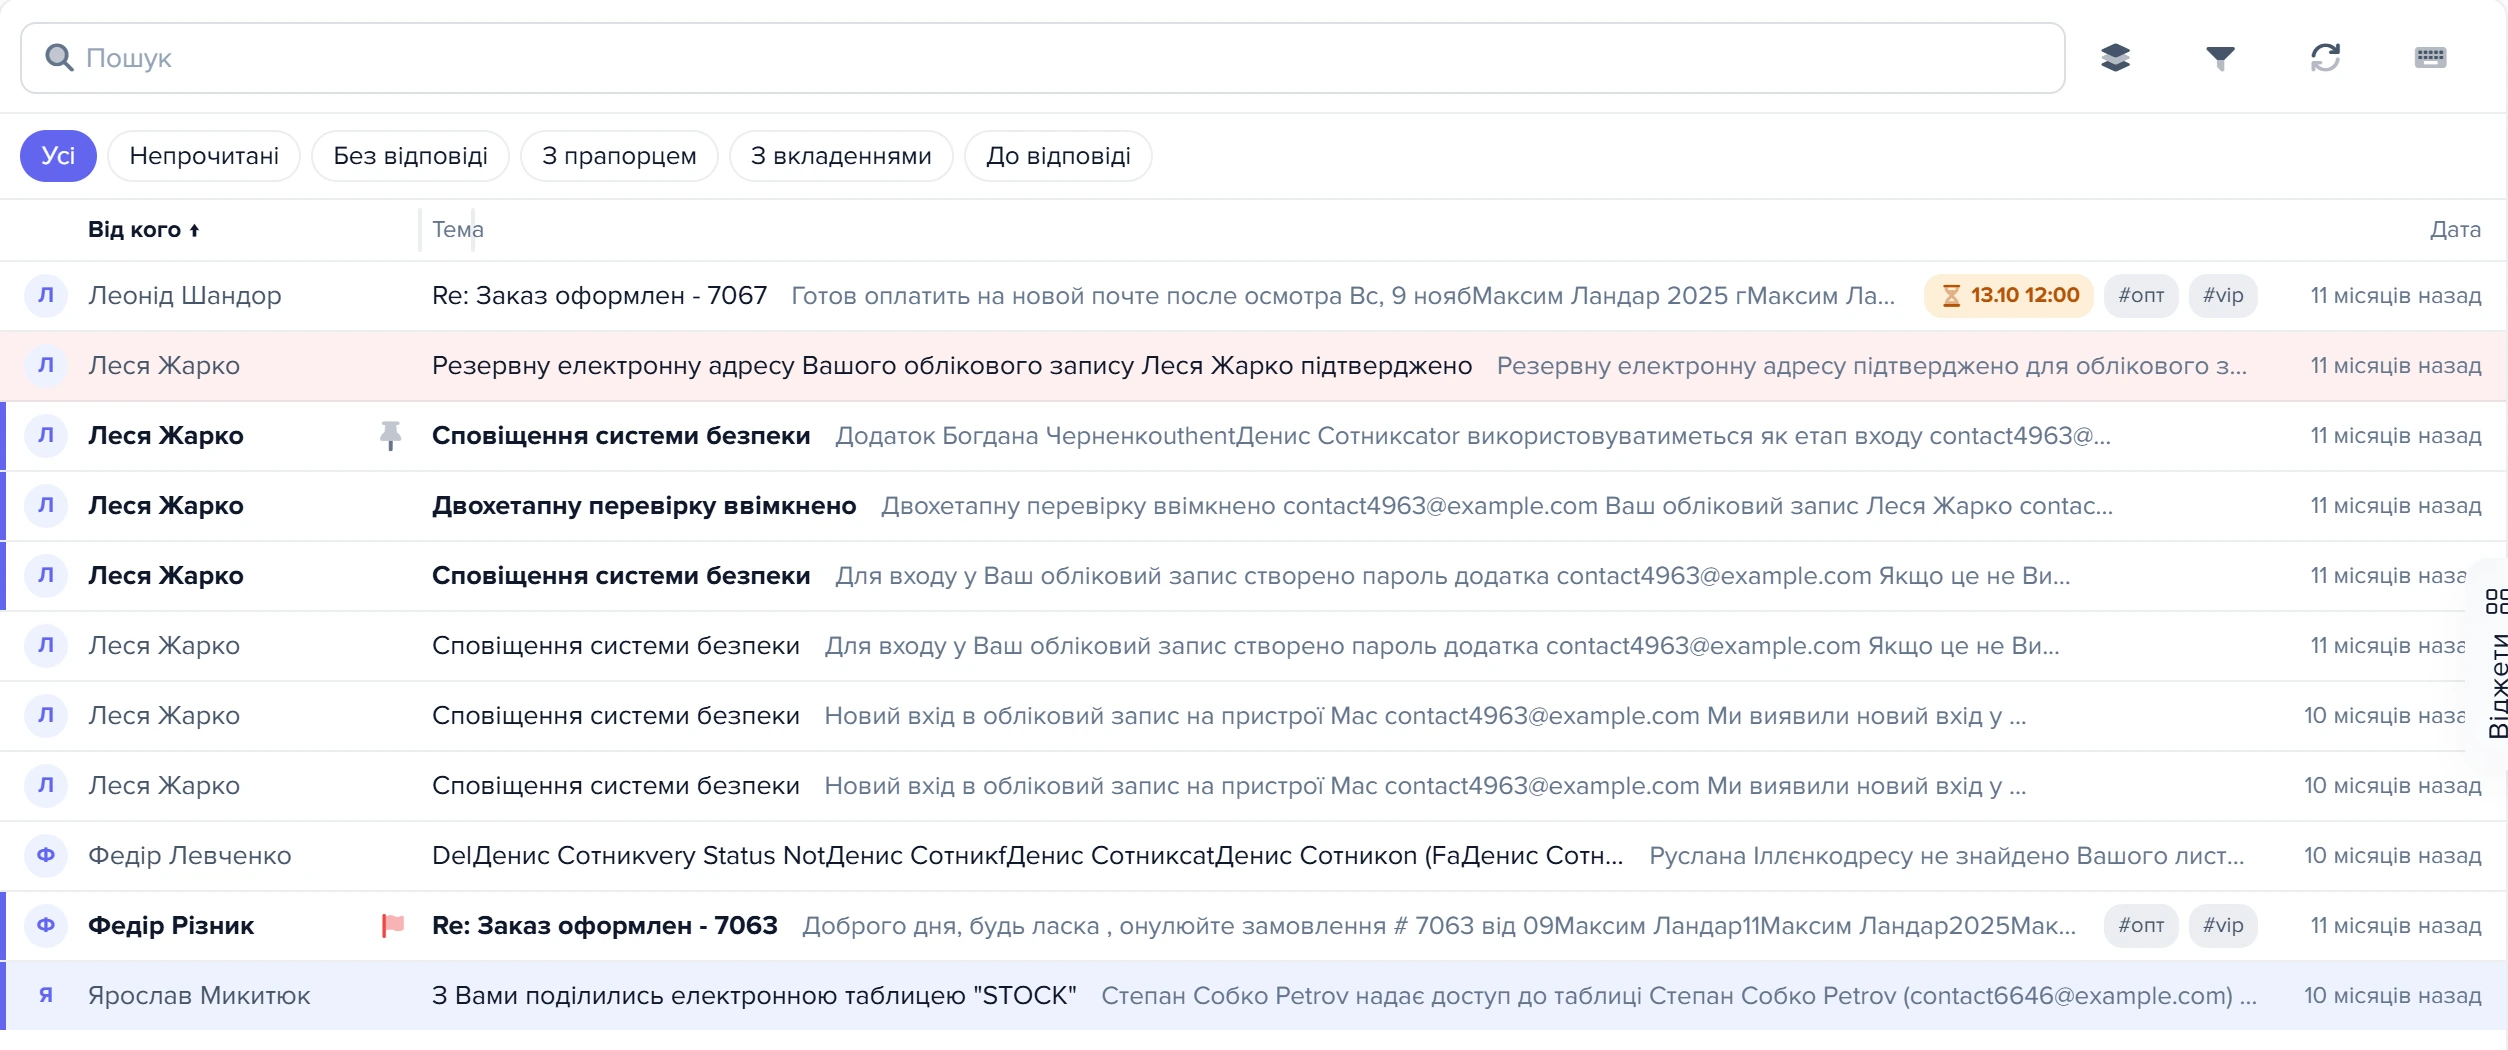2508x1050 pixels.
Task: Open the Резервну електронну адресу підтверджено email
Action: (x=1254, y=366)
